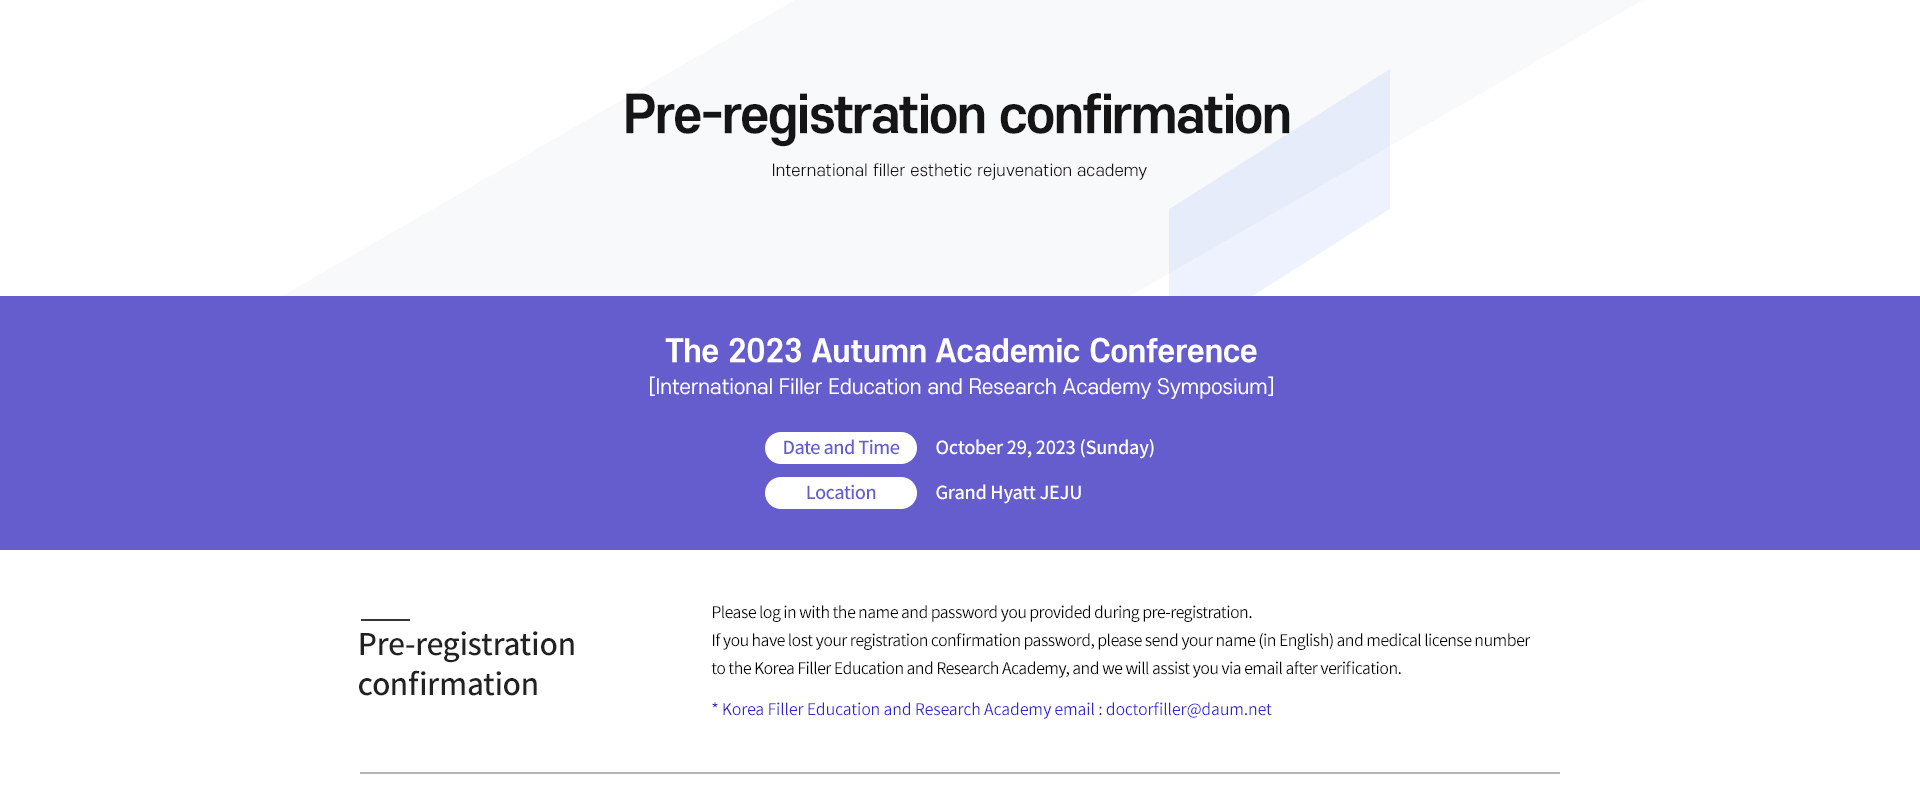Click the Korea Filler Education Academy email label
Viewport: 1920px width, 806px height.
[x=907, y=709]
